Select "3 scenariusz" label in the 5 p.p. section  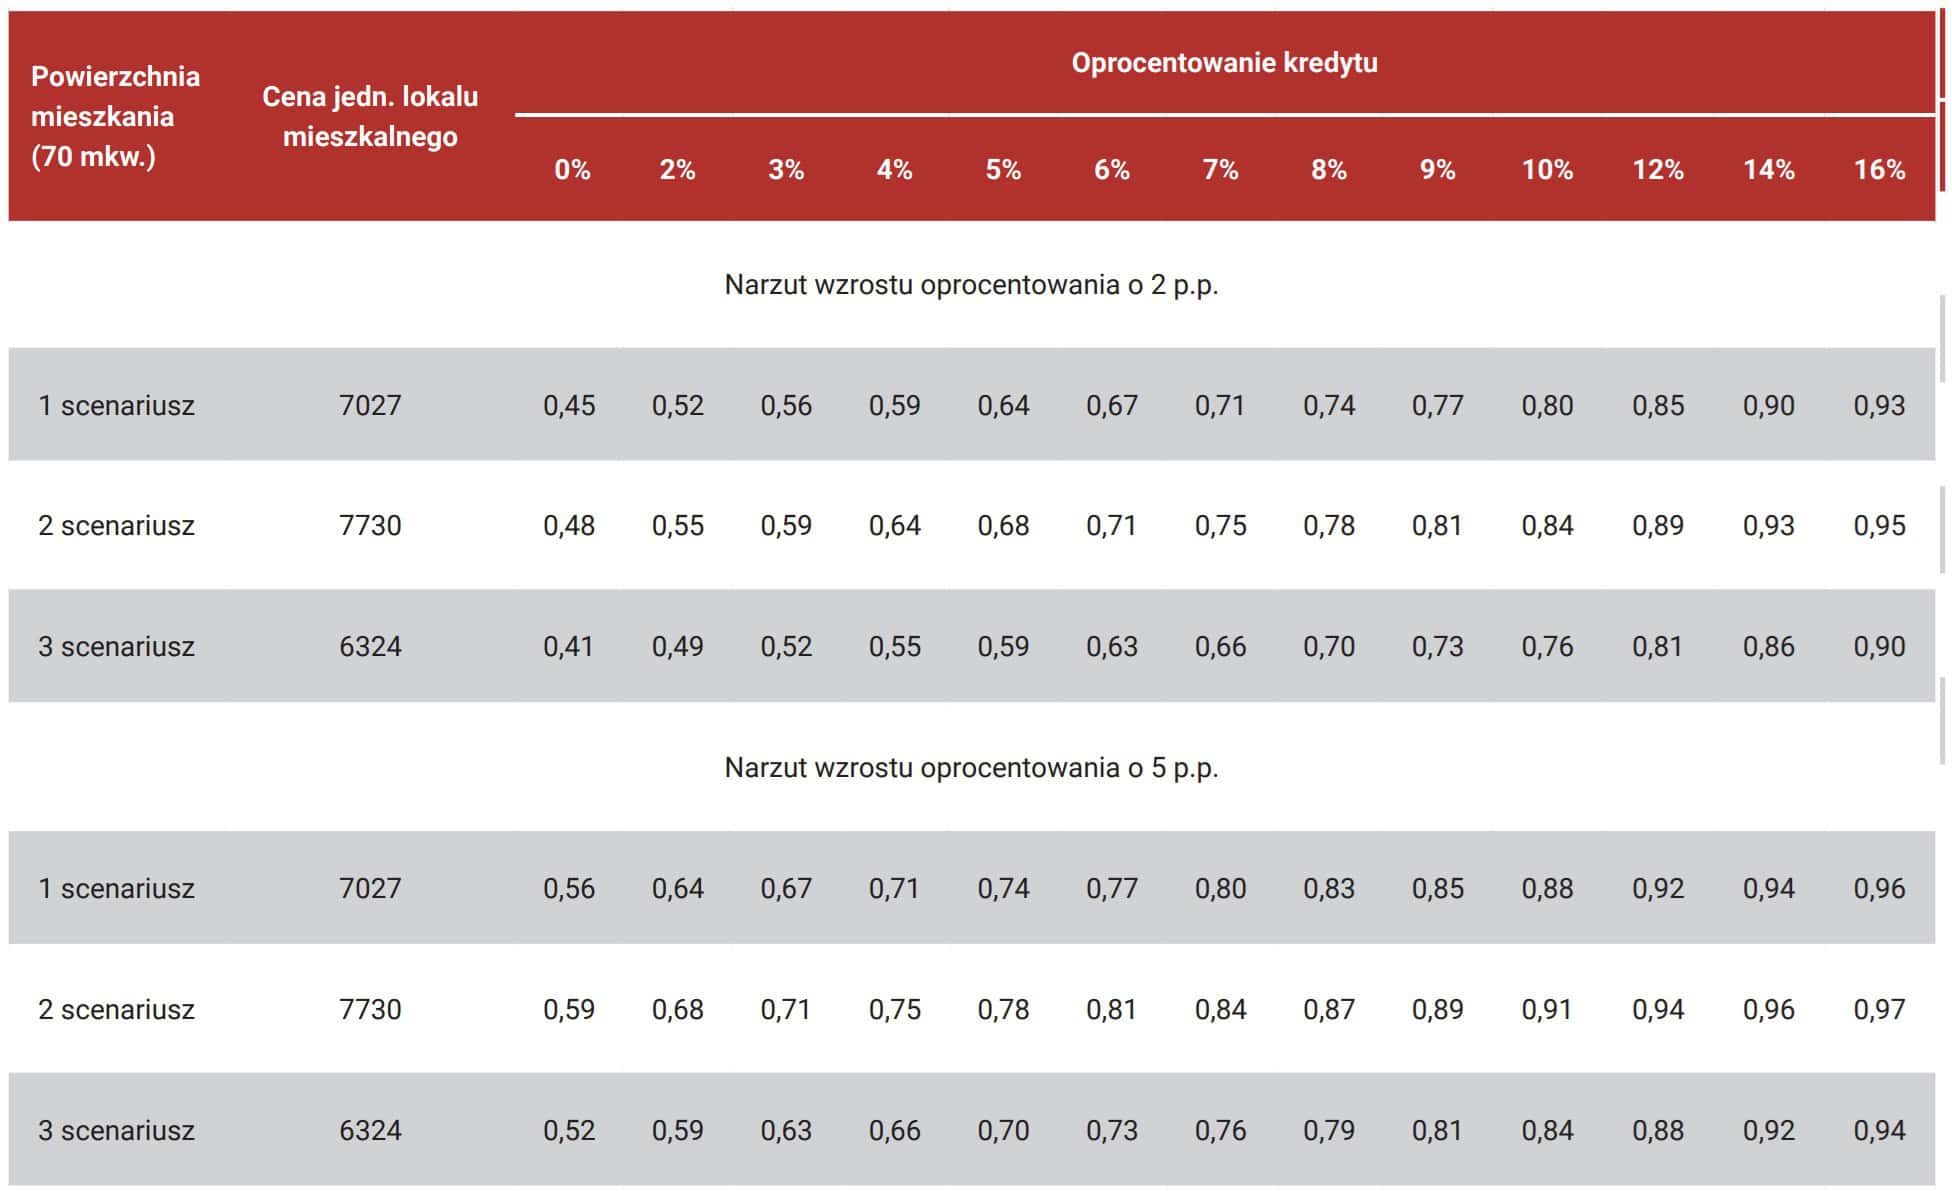[x=116, y=1131]
